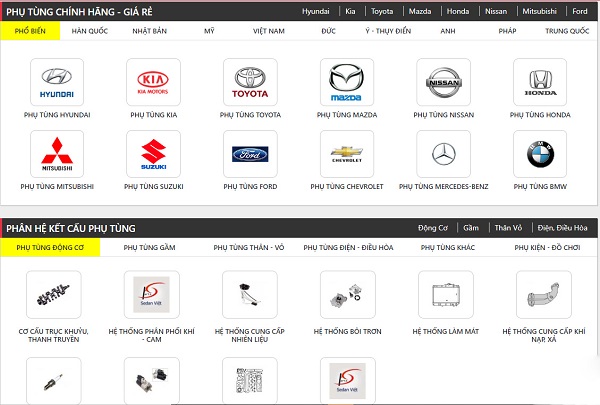
Task: Click the Hệ Thống Bôi Trơn caption
Action: pyautogui.click(x=347, y=331)
